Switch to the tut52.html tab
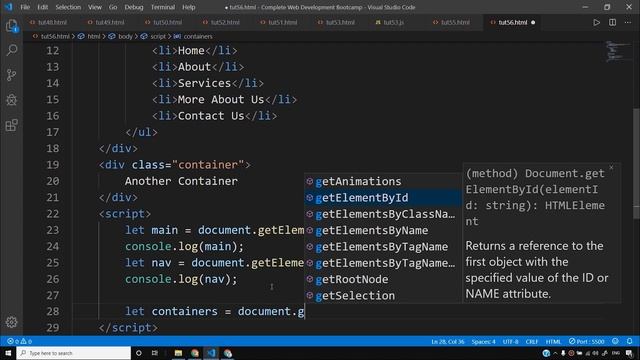The height and width of the screenshot is (360, 640). coord(224,22)
